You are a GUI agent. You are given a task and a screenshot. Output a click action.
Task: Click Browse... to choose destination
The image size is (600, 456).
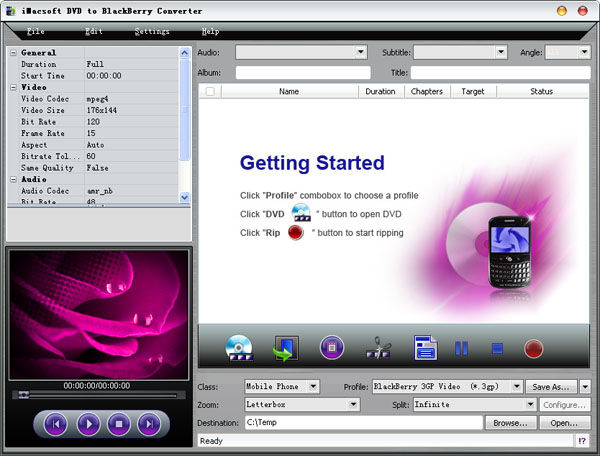coord(510,423)
